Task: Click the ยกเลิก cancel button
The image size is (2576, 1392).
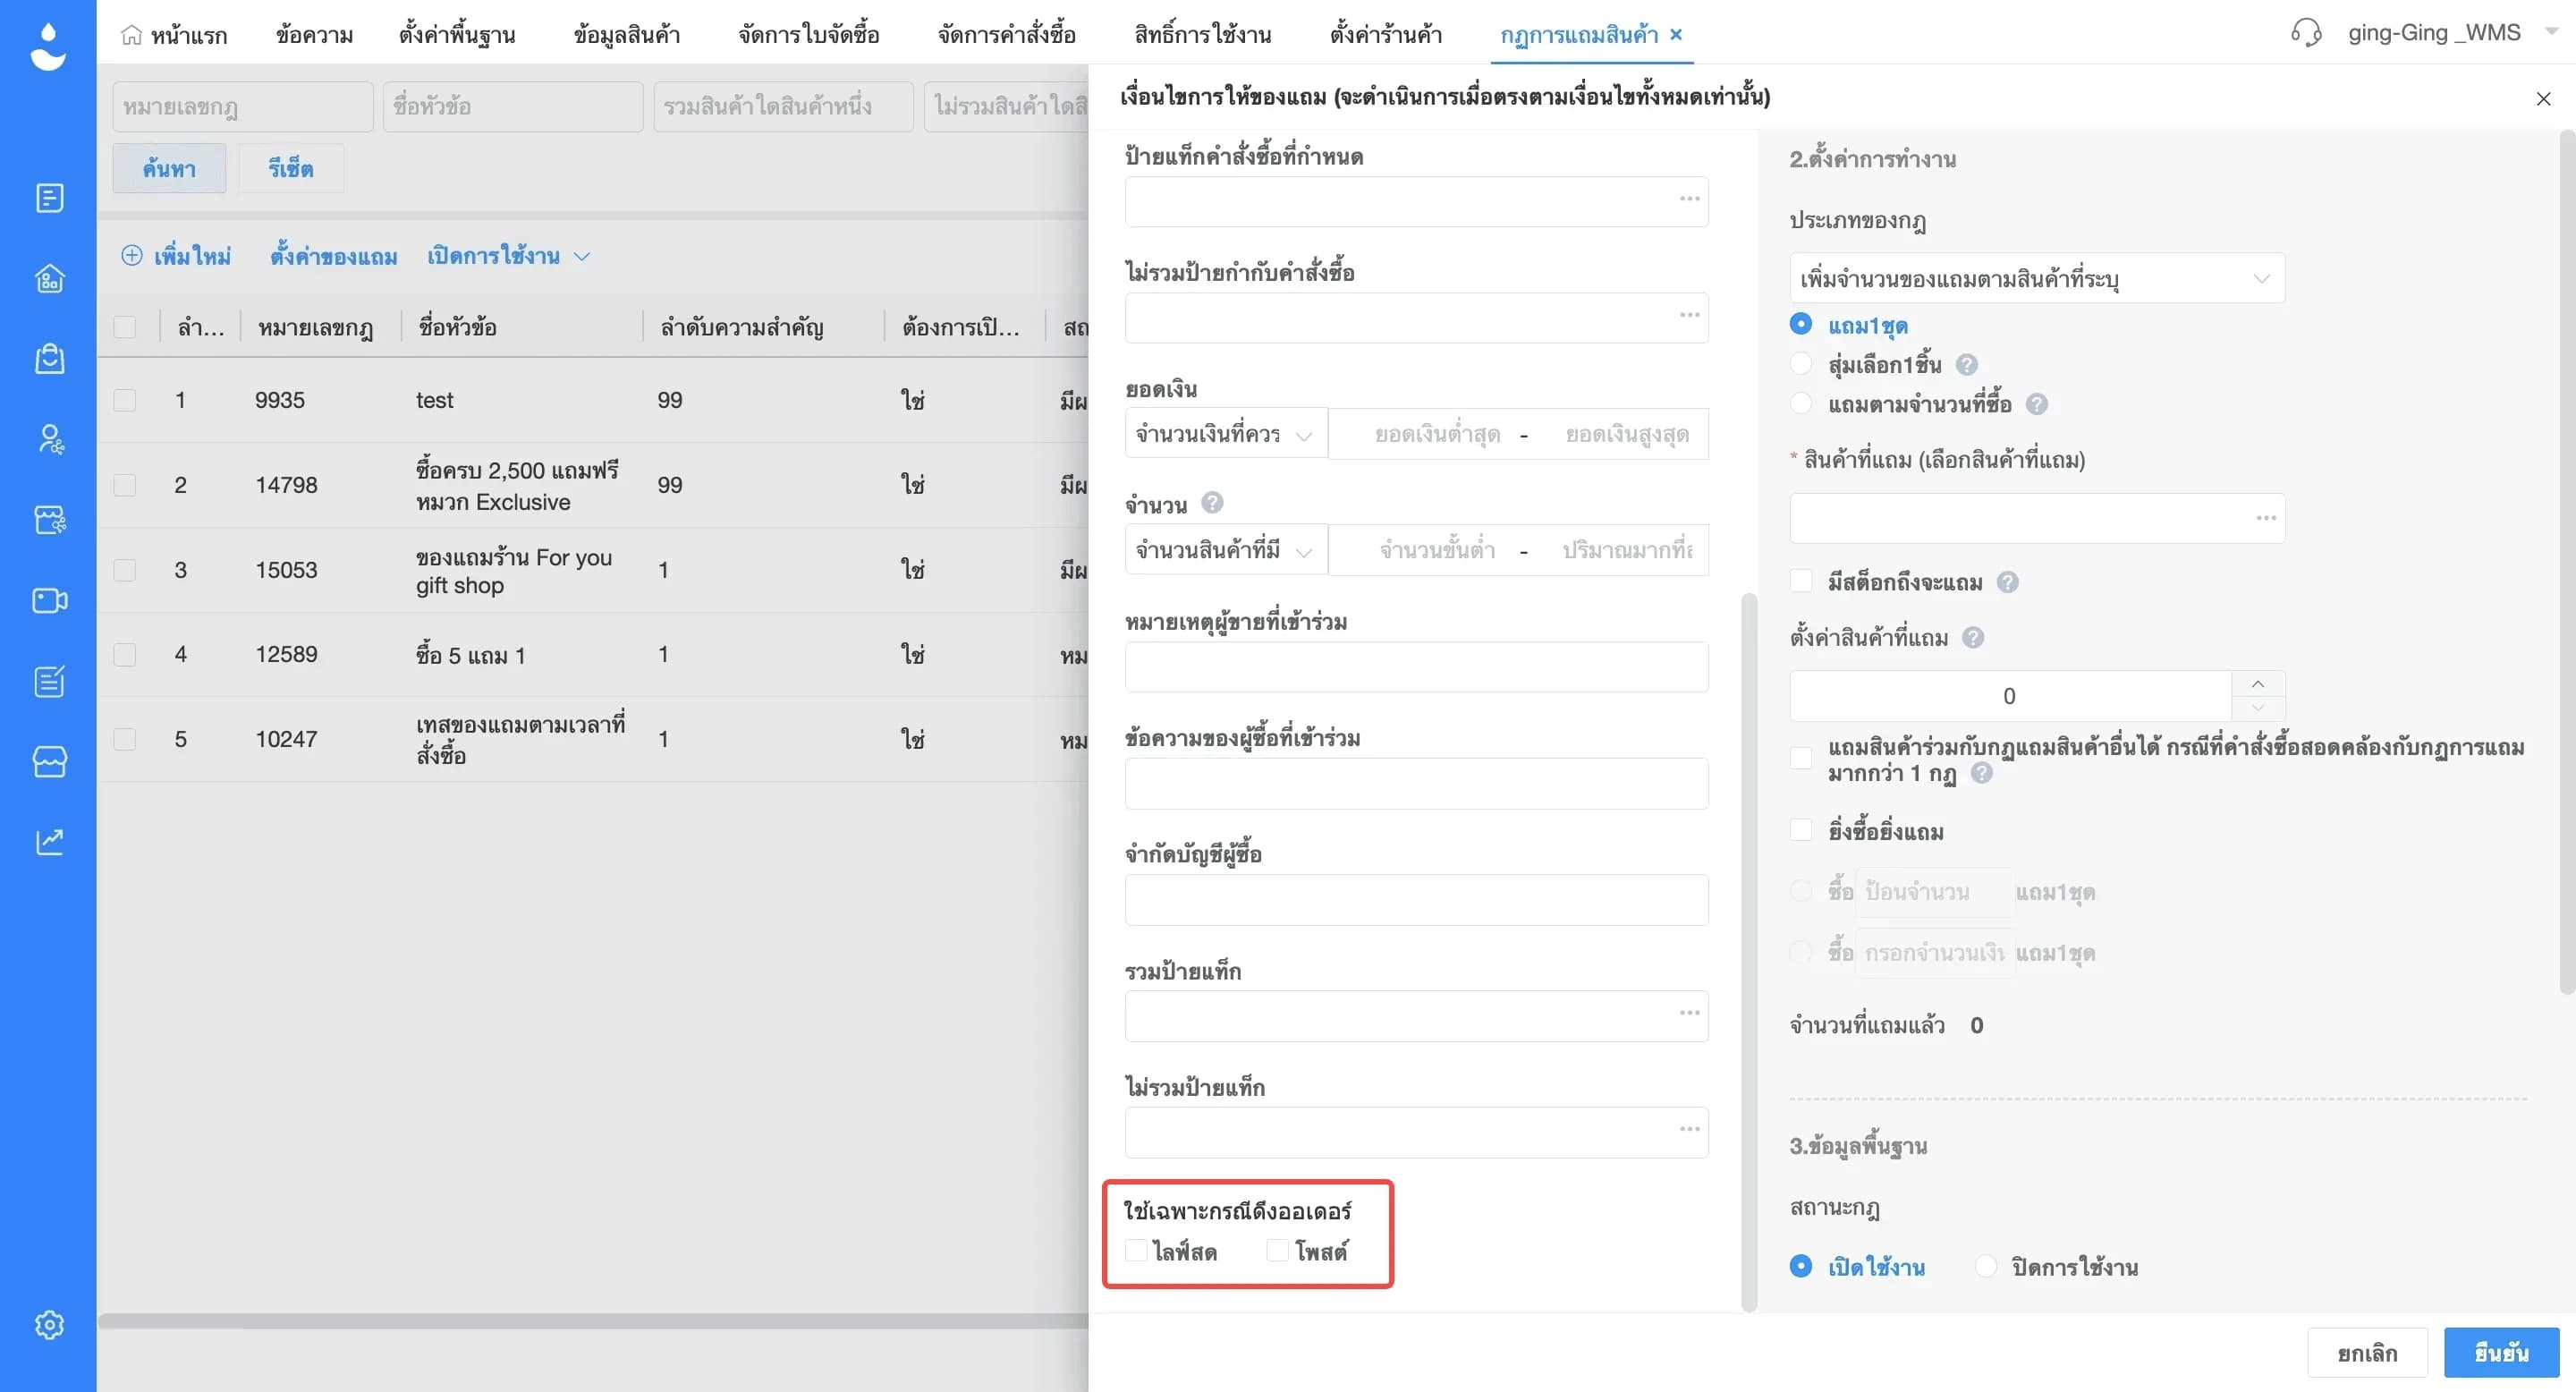Action: coord(2367,1353)
